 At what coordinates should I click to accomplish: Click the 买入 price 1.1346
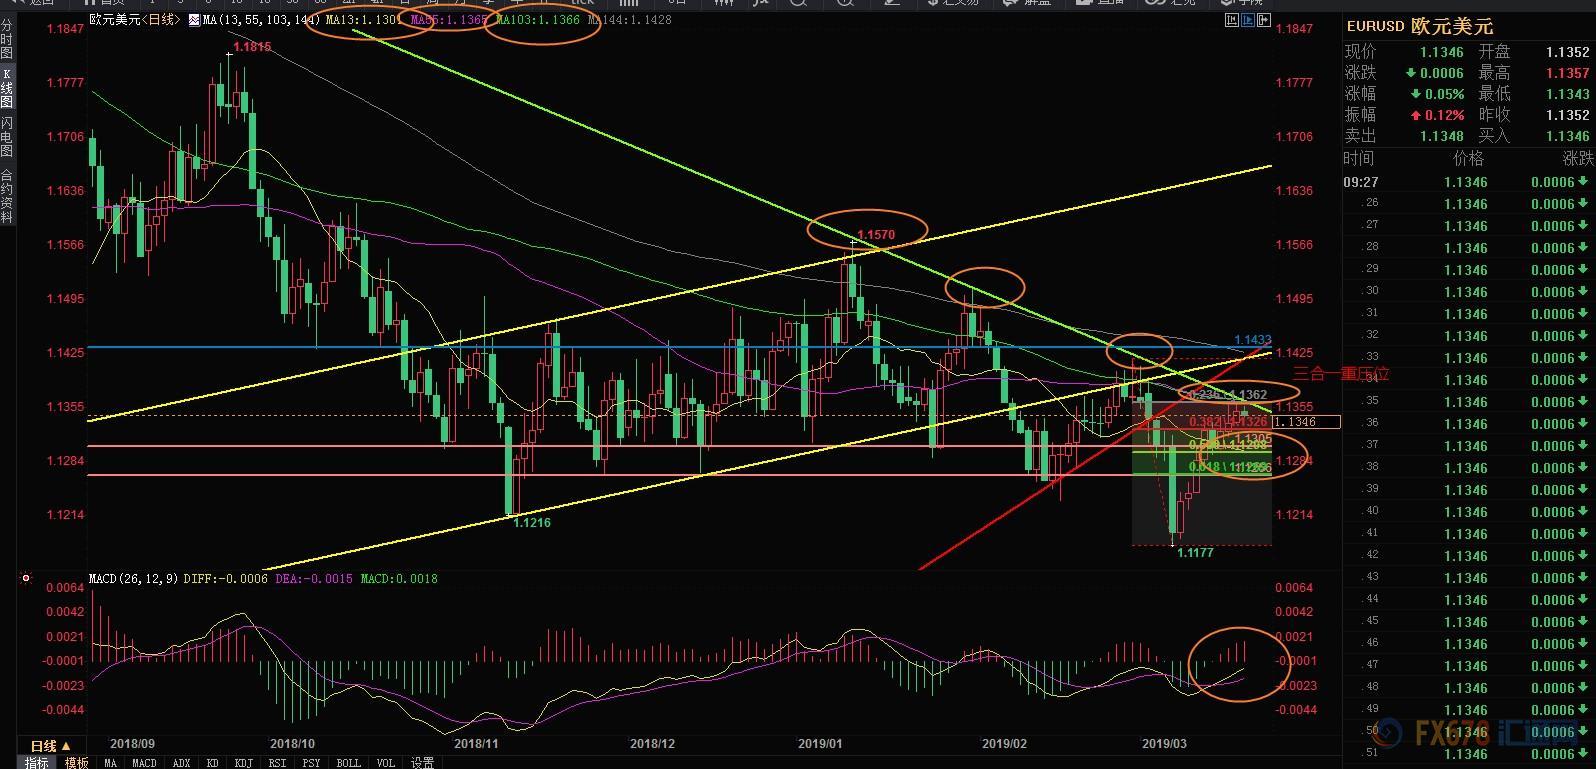pyautogui.click(x=1567, y=136)
